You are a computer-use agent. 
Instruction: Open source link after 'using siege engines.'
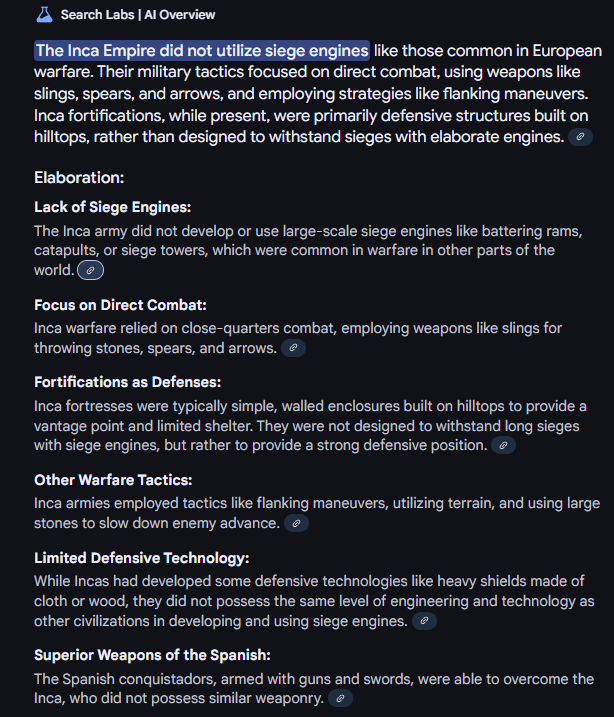point(424,621)
